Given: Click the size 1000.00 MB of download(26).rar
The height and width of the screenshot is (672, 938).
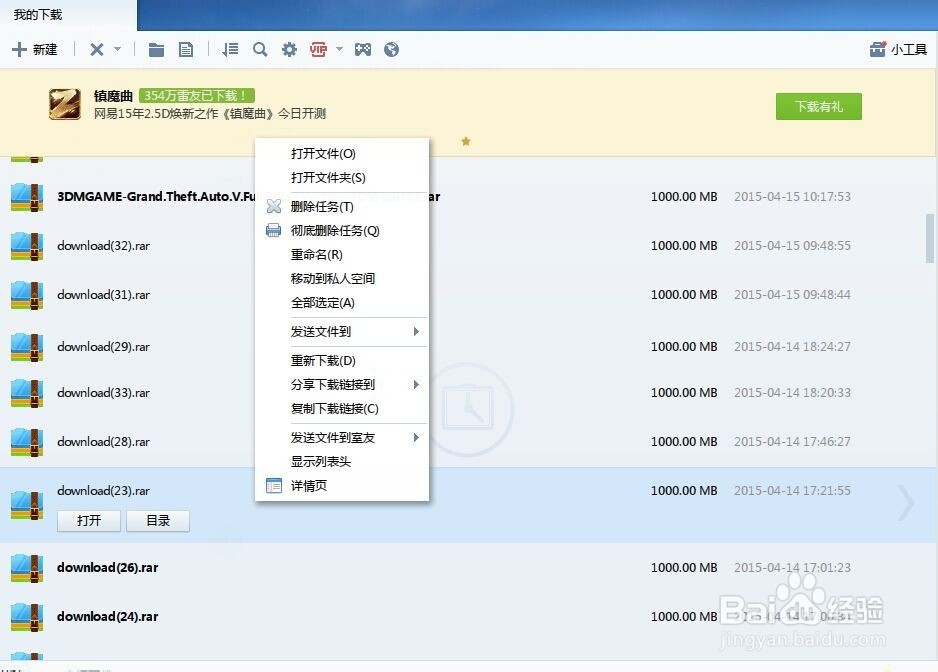Looking at the screenshot, I should 684,568.
